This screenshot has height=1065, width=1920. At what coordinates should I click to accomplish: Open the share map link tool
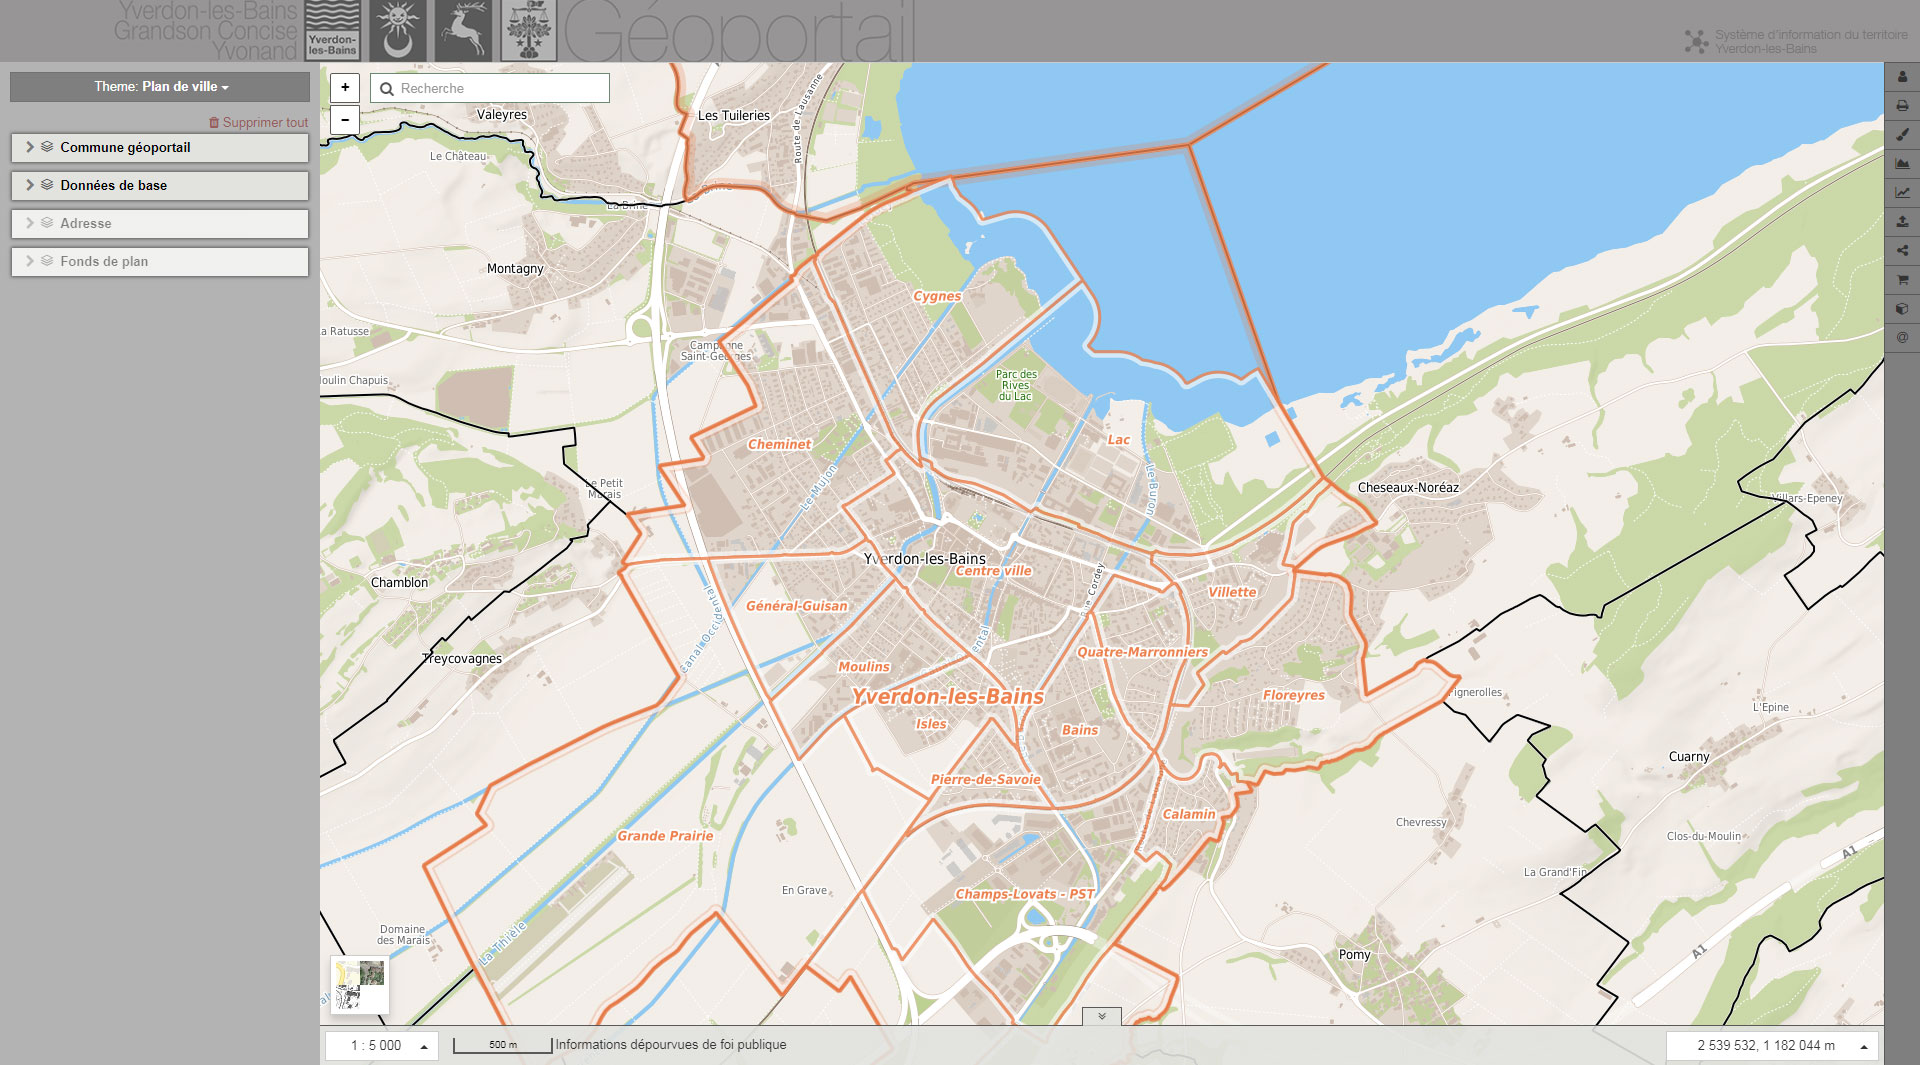click(x=1902, y=251)
